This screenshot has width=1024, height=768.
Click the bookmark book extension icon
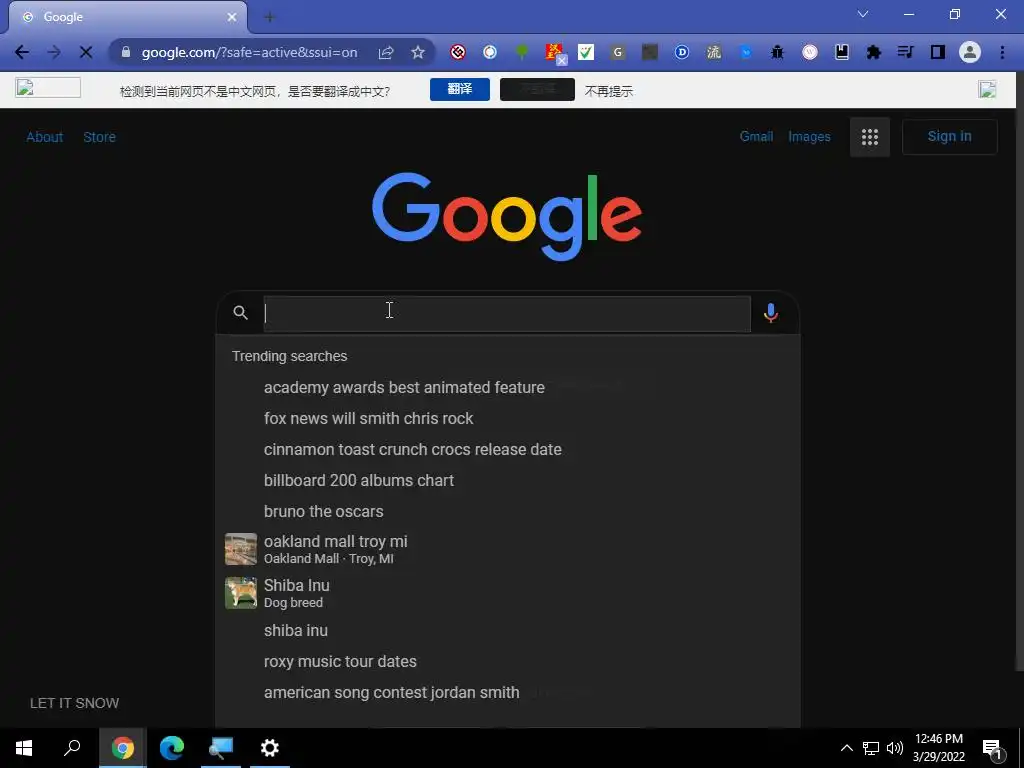[x=842, y=52]
